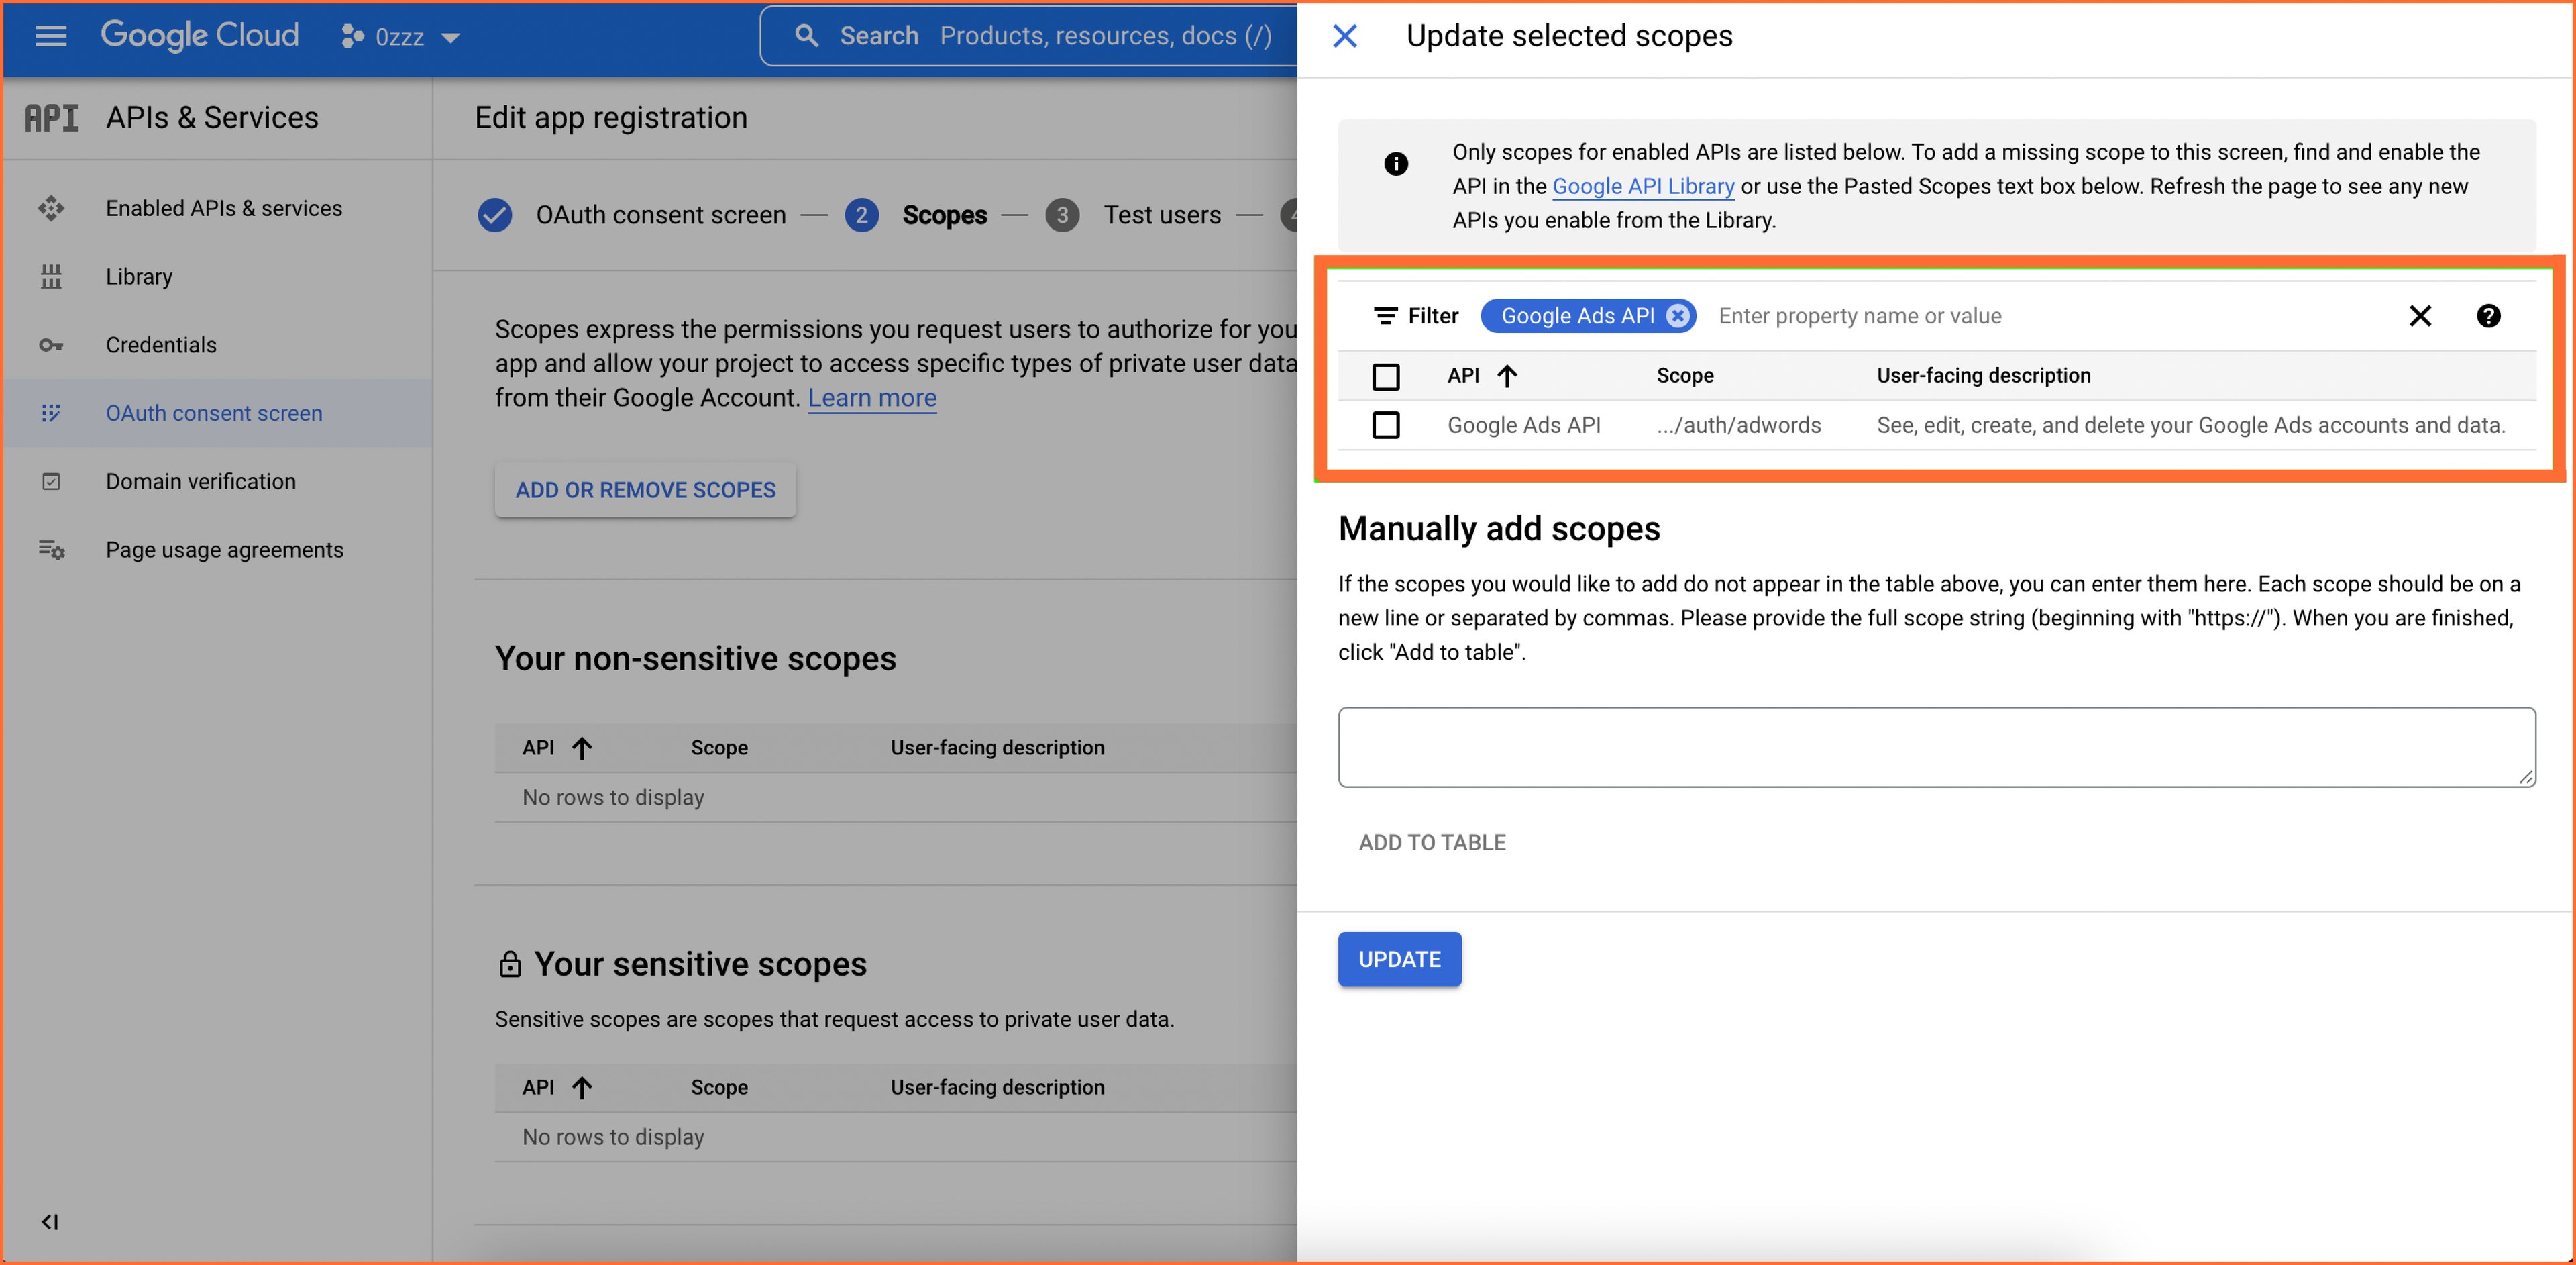Screen dimensions: 2576x1265
Task: Collapse the left sidebar navigation
Action: pos(49,1221)
